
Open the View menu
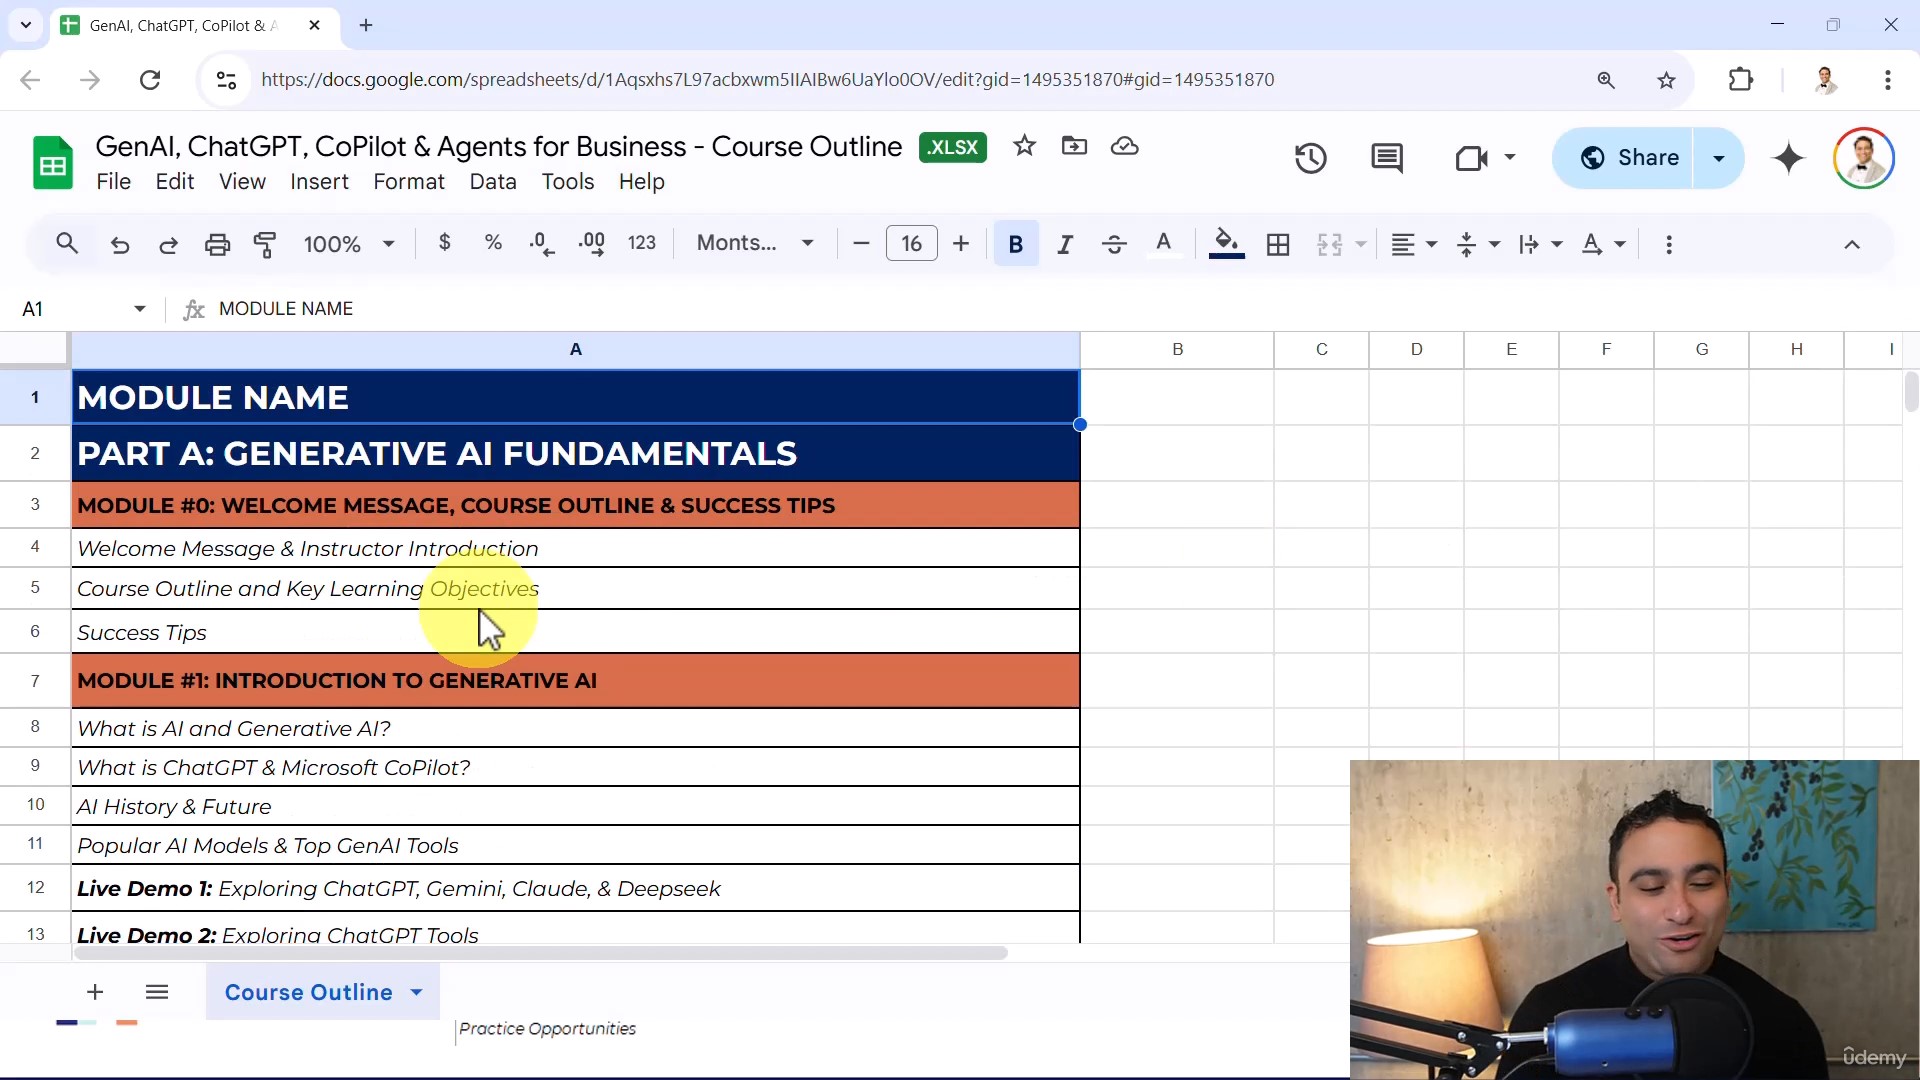242,182
